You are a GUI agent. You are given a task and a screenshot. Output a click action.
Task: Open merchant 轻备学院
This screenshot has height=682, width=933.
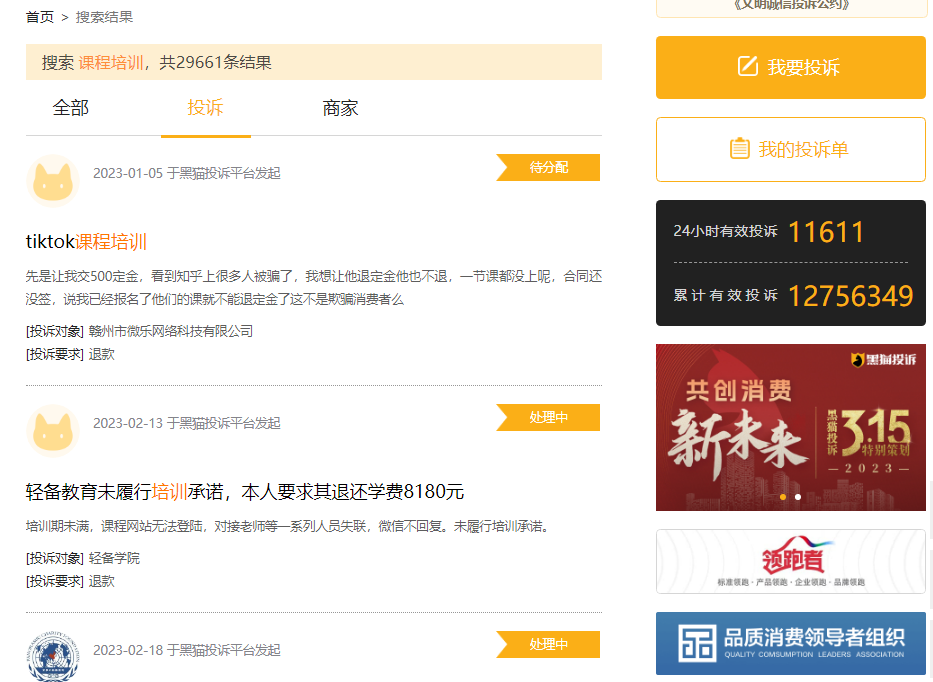point(114,558)
